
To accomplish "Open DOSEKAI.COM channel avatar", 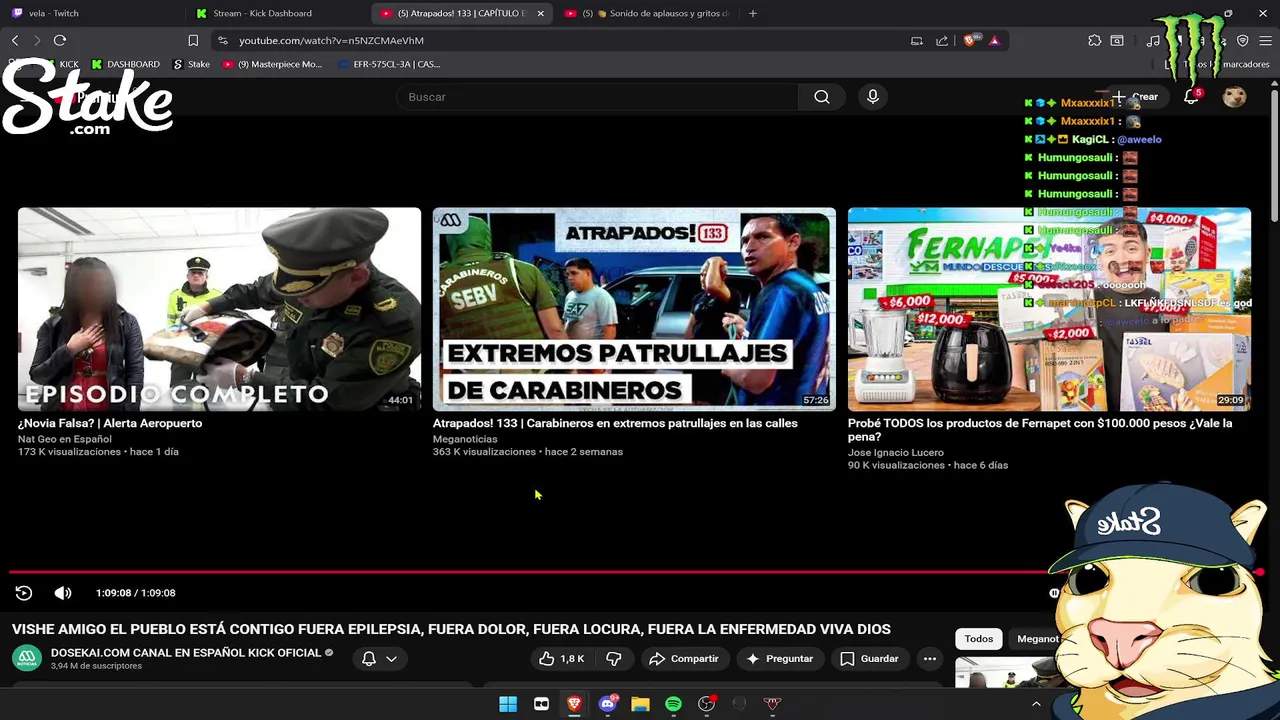I will [27, 659].
